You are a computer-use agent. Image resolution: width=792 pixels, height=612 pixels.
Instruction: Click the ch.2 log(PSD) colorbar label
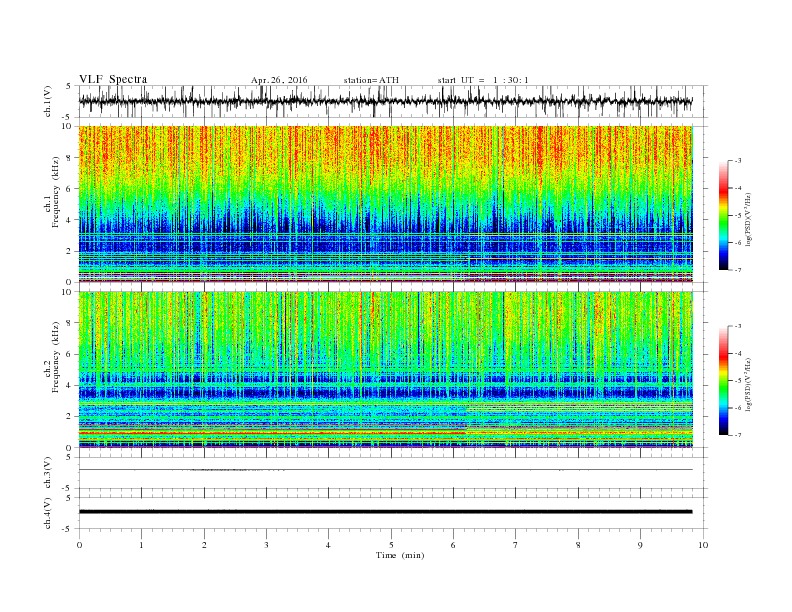748,384
